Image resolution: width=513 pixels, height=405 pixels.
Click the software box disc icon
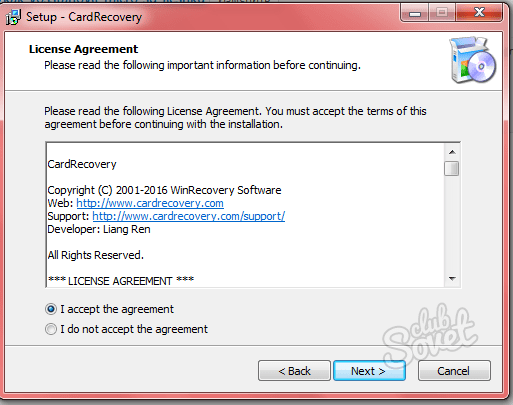(x=473, y=60)
